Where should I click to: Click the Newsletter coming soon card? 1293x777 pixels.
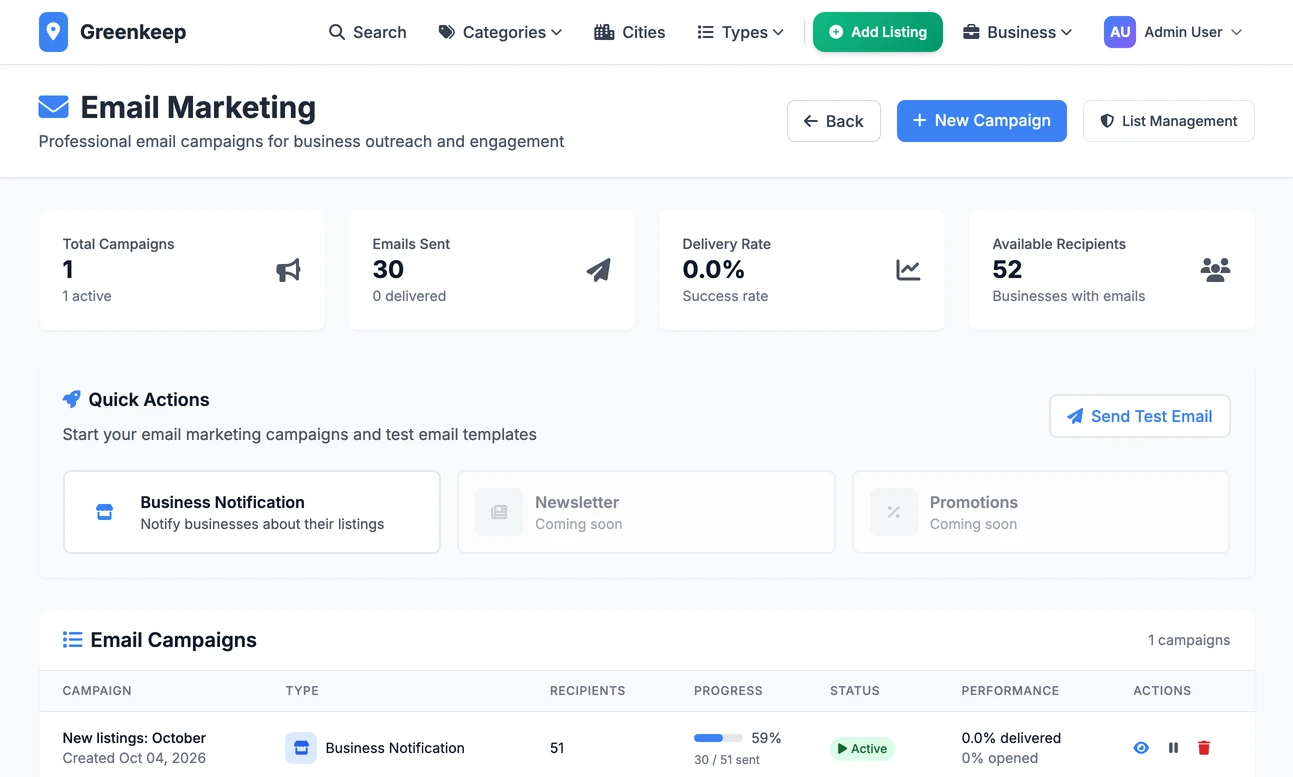pos(646,512)
